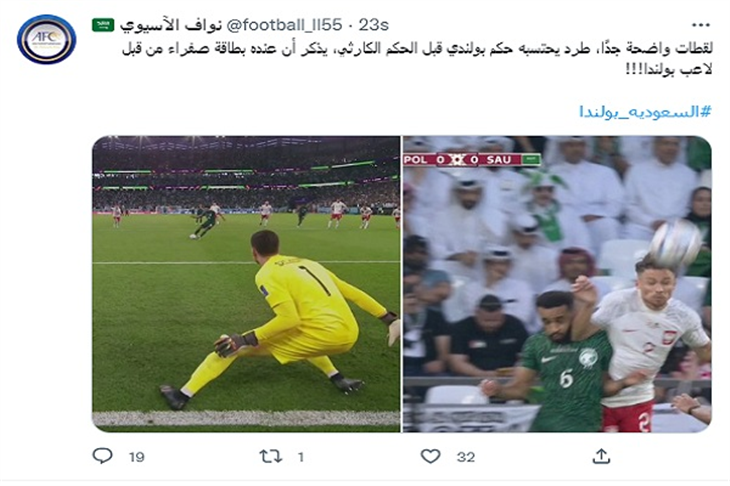
Task: Open the three-dot more options menu
Action: tap(701, 25)
